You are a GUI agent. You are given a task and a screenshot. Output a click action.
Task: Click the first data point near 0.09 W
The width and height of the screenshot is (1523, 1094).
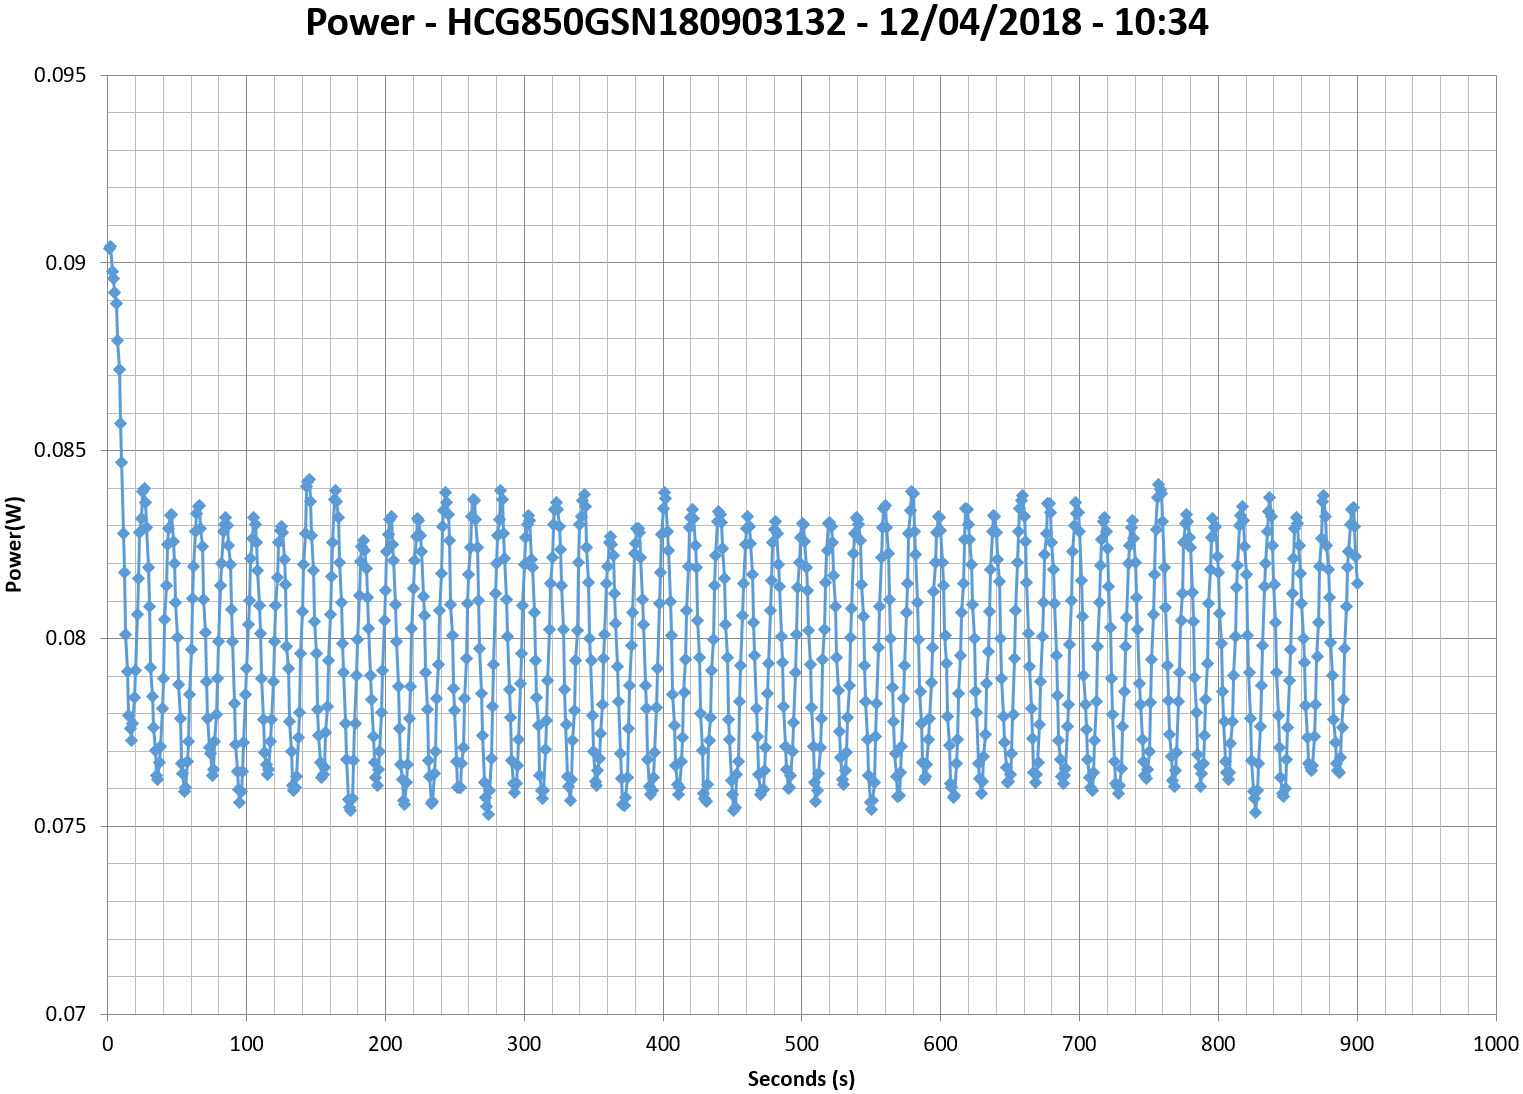(x=110, y=247)
